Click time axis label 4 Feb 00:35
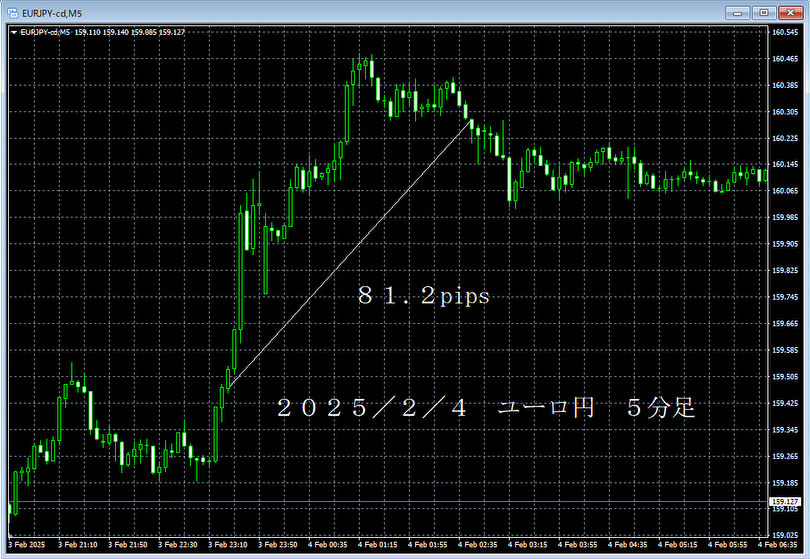 tap(328, 545)
